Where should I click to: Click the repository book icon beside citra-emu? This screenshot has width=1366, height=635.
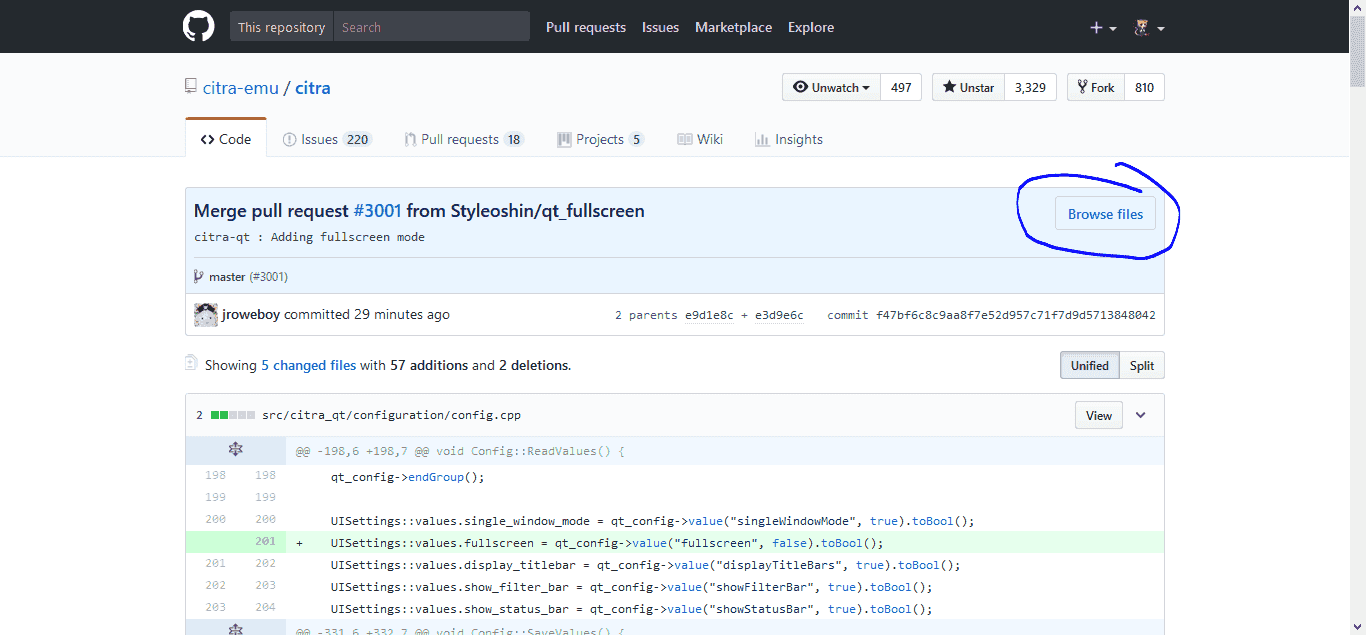(191, 87)
